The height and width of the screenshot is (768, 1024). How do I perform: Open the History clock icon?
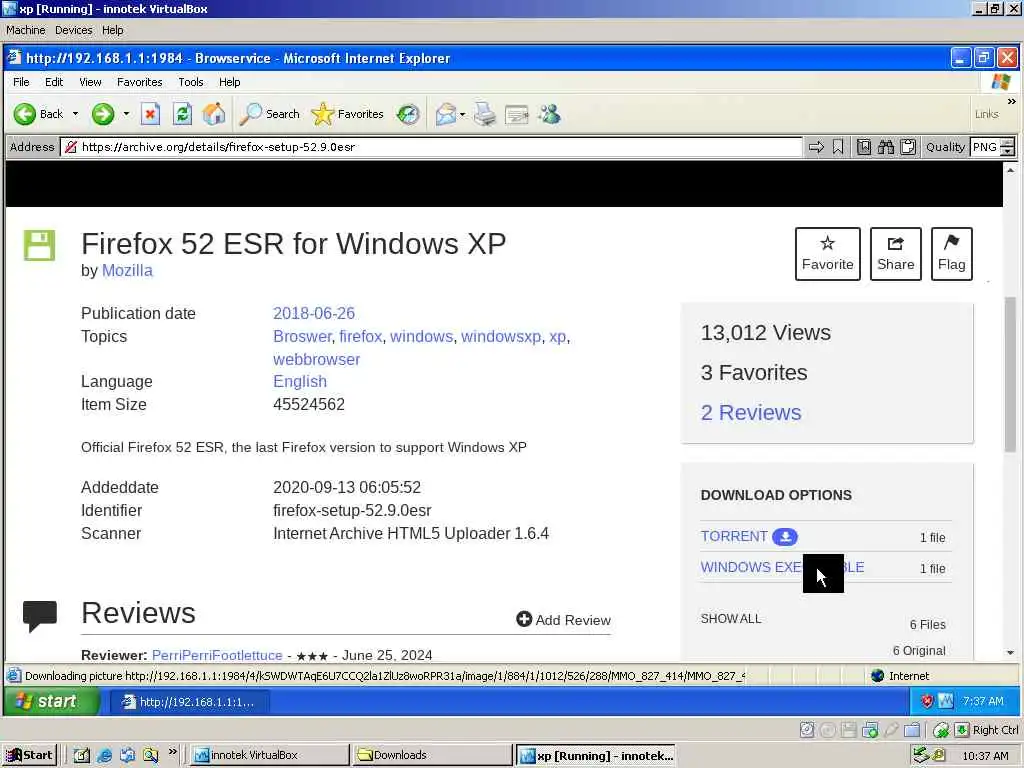tap(408, 114)
